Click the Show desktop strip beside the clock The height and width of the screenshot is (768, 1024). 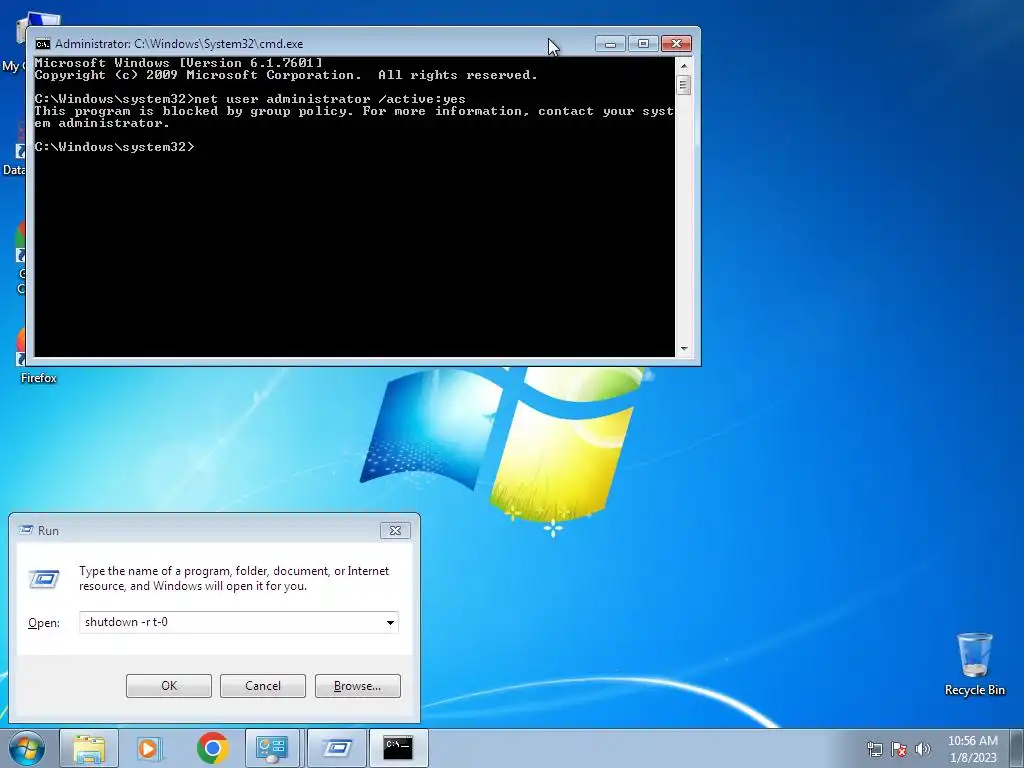pos(1016,748)
